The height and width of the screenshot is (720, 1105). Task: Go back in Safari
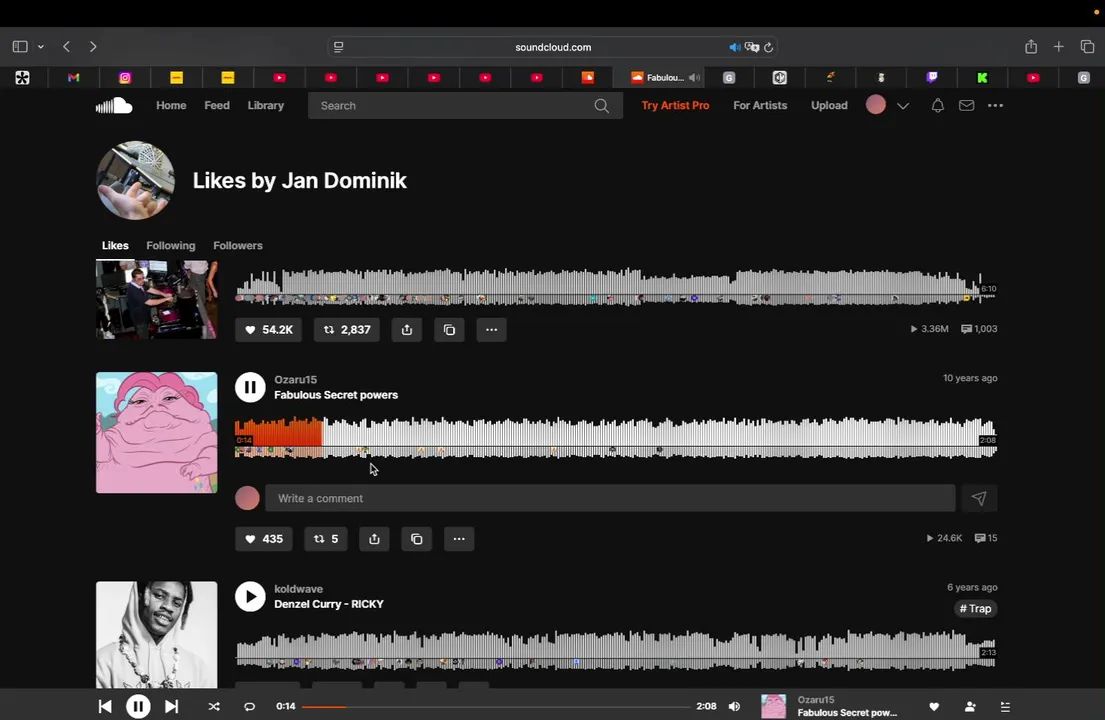(66, 46)
